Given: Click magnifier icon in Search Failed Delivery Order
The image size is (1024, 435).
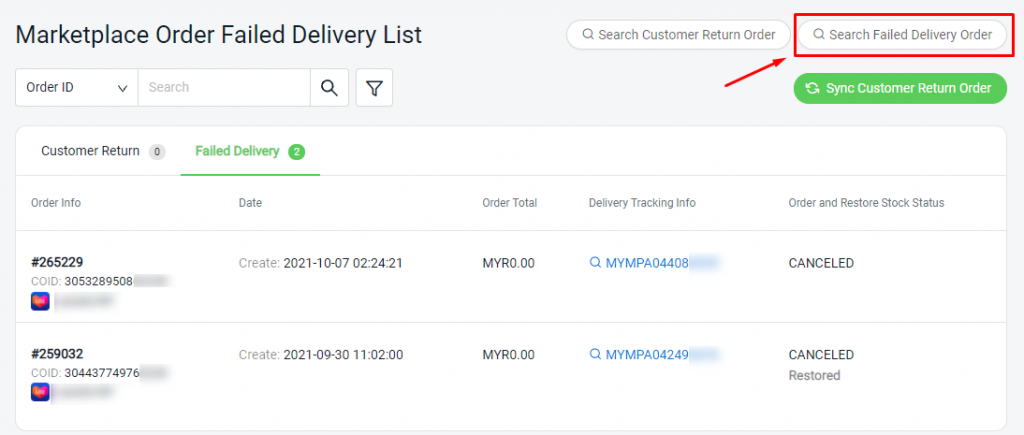Looking at the screenshot, I should pyautogui.click(x=819, y=35).
